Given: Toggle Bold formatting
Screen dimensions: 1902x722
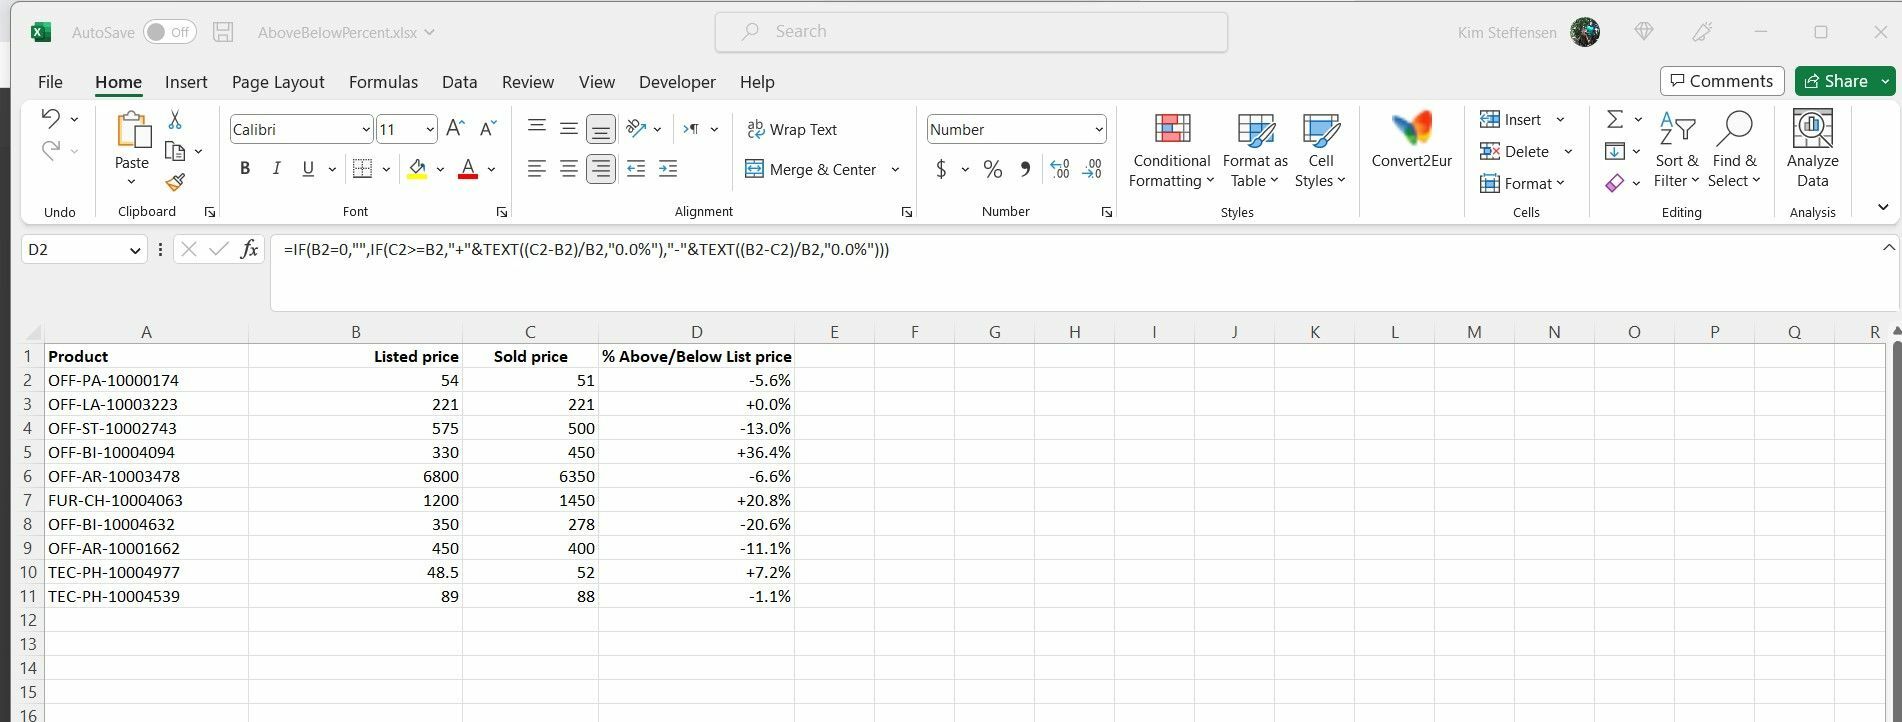Looking at the screenshot, I should pyautogui.click(x=244, y=169).
